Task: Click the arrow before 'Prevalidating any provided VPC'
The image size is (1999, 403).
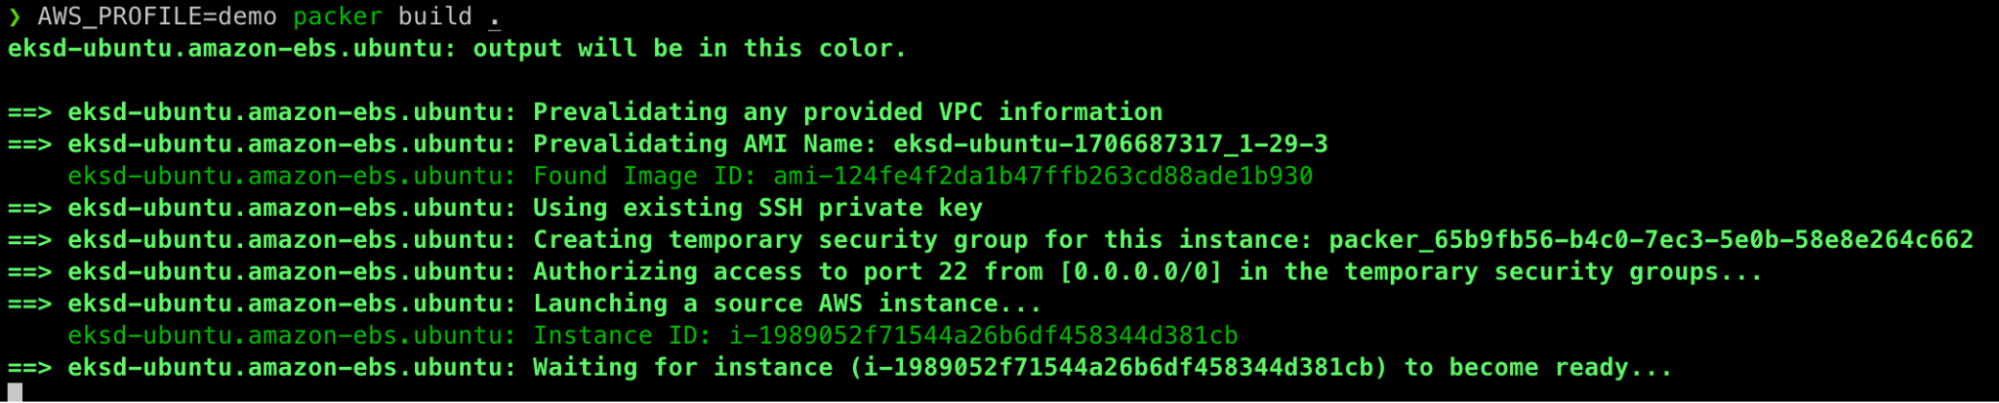Action: click(x=30, y=112)
